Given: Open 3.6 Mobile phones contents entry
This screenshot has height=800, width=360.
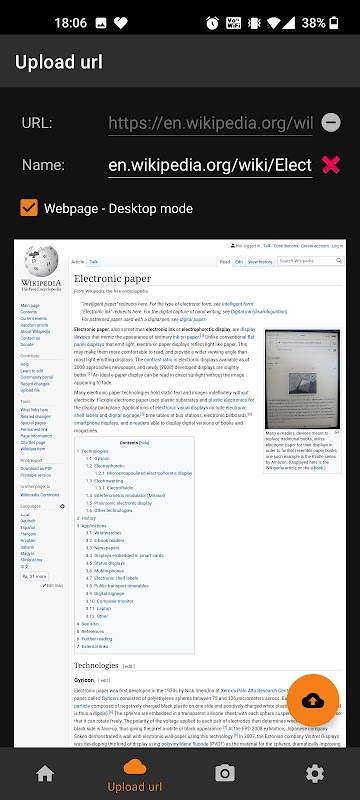Looking at the screenshot, I should tap(105, 570).
